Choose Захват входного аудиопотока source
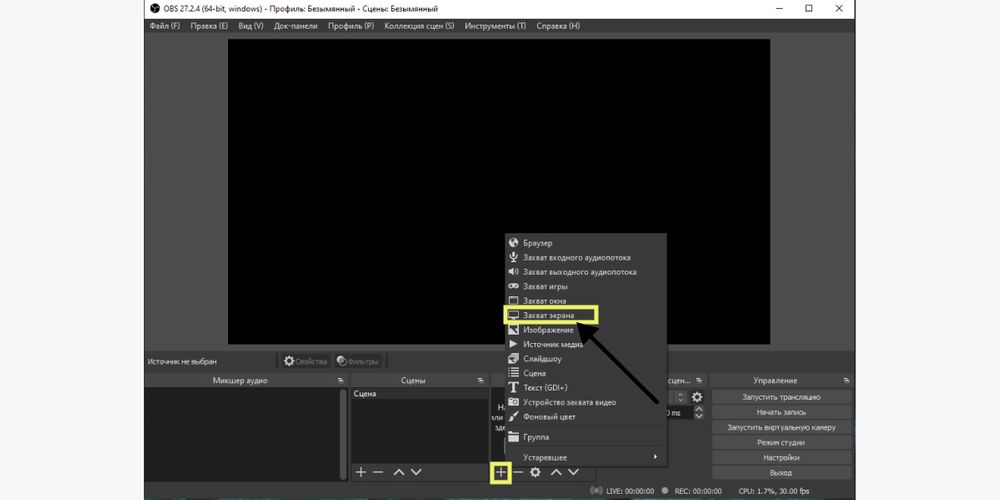 point(585,258)
